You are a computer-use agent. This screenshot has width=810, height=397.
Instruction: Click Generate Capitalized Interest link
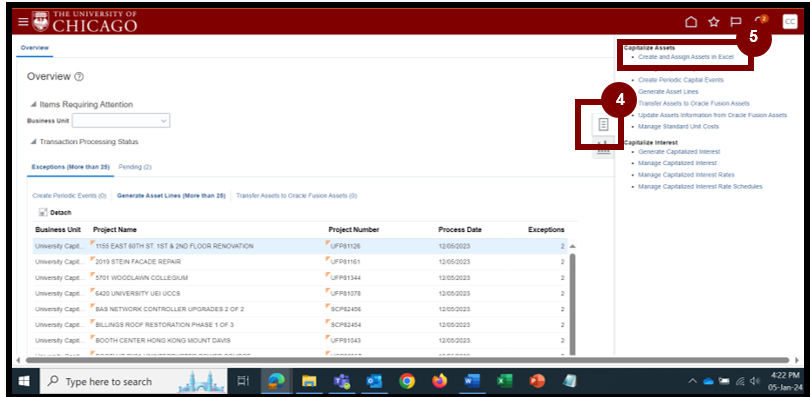(679, 152)
